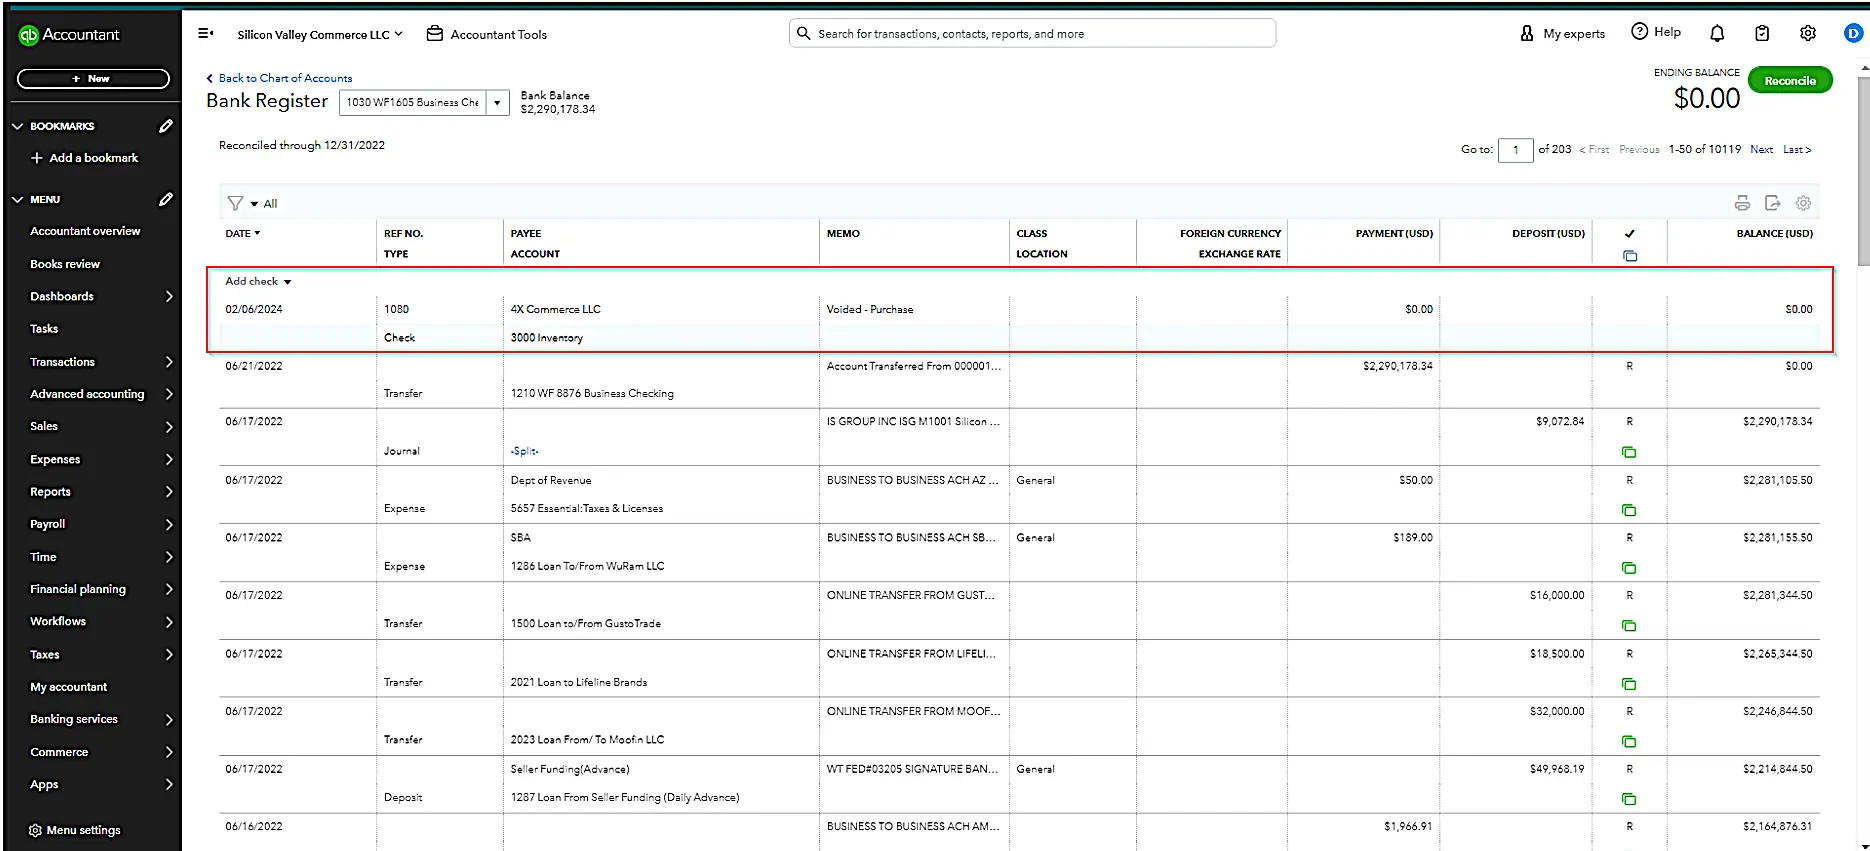The width and height of the screenshot is (1870, 851).
Task: Open attachment icon for $18,500.00 transfer row
Action: click(x=1629, y=684)
